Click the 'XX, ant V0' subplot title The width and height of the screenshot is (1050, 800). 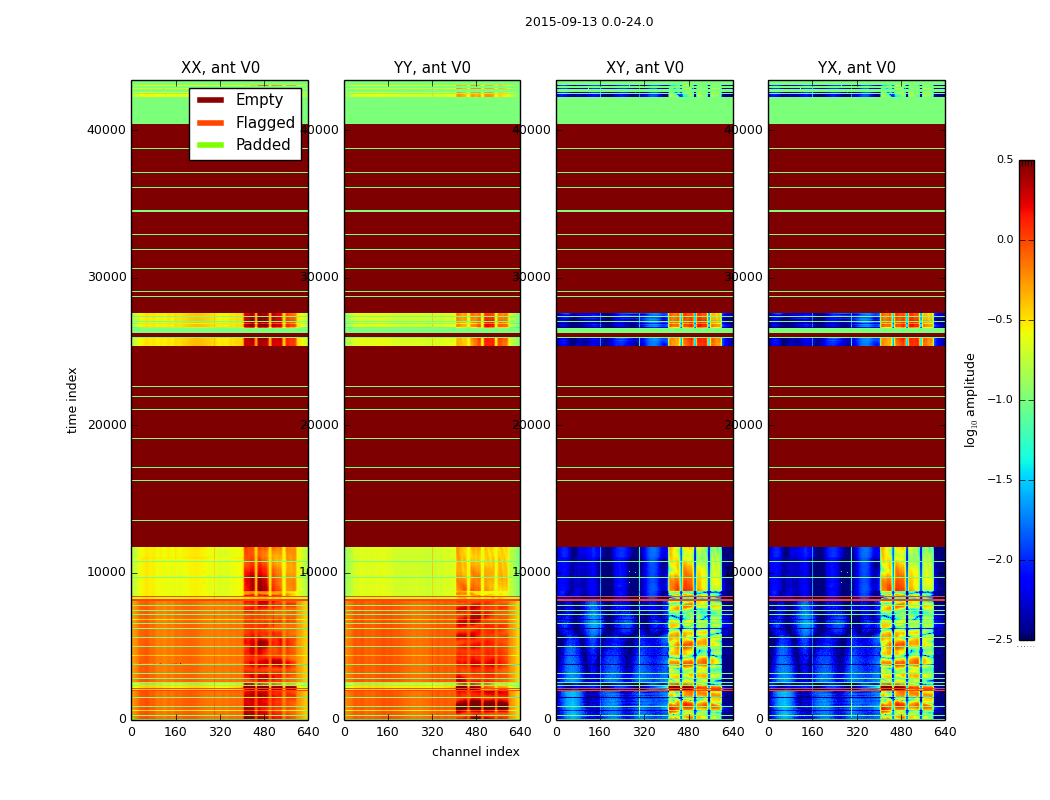tap(220, 68)
